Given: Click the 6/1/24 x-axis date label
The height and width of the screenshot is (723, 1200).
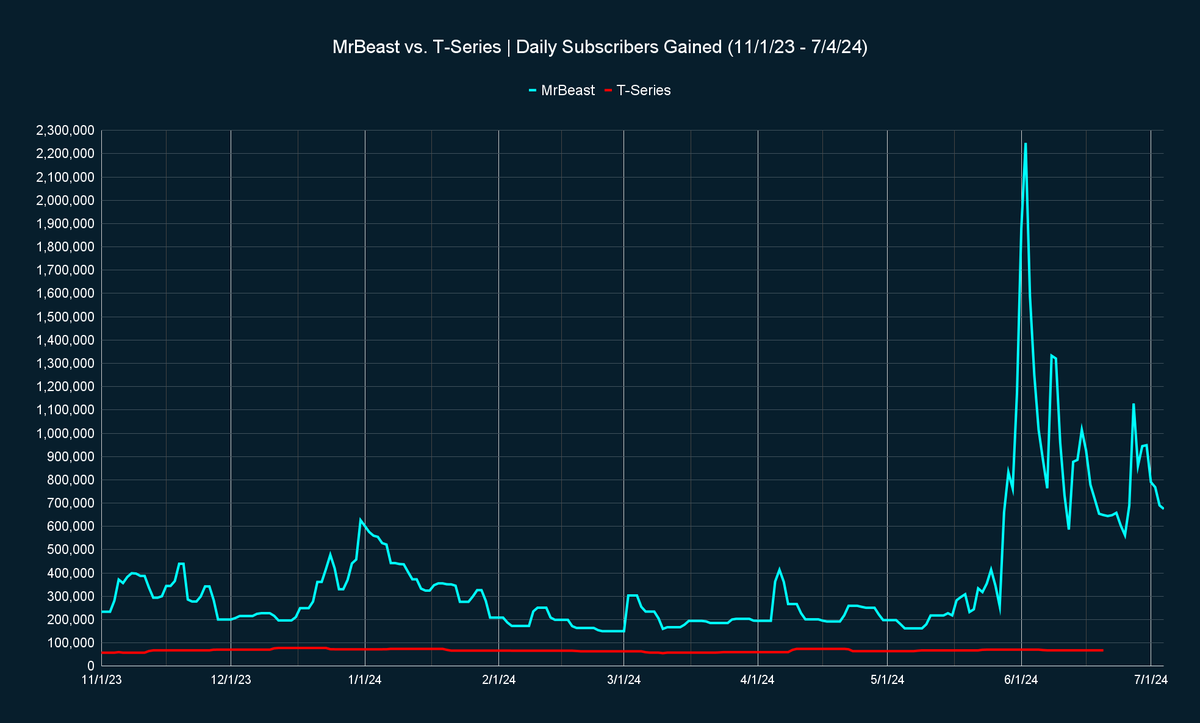Looking at the screenshot, I should point(1021,681).
